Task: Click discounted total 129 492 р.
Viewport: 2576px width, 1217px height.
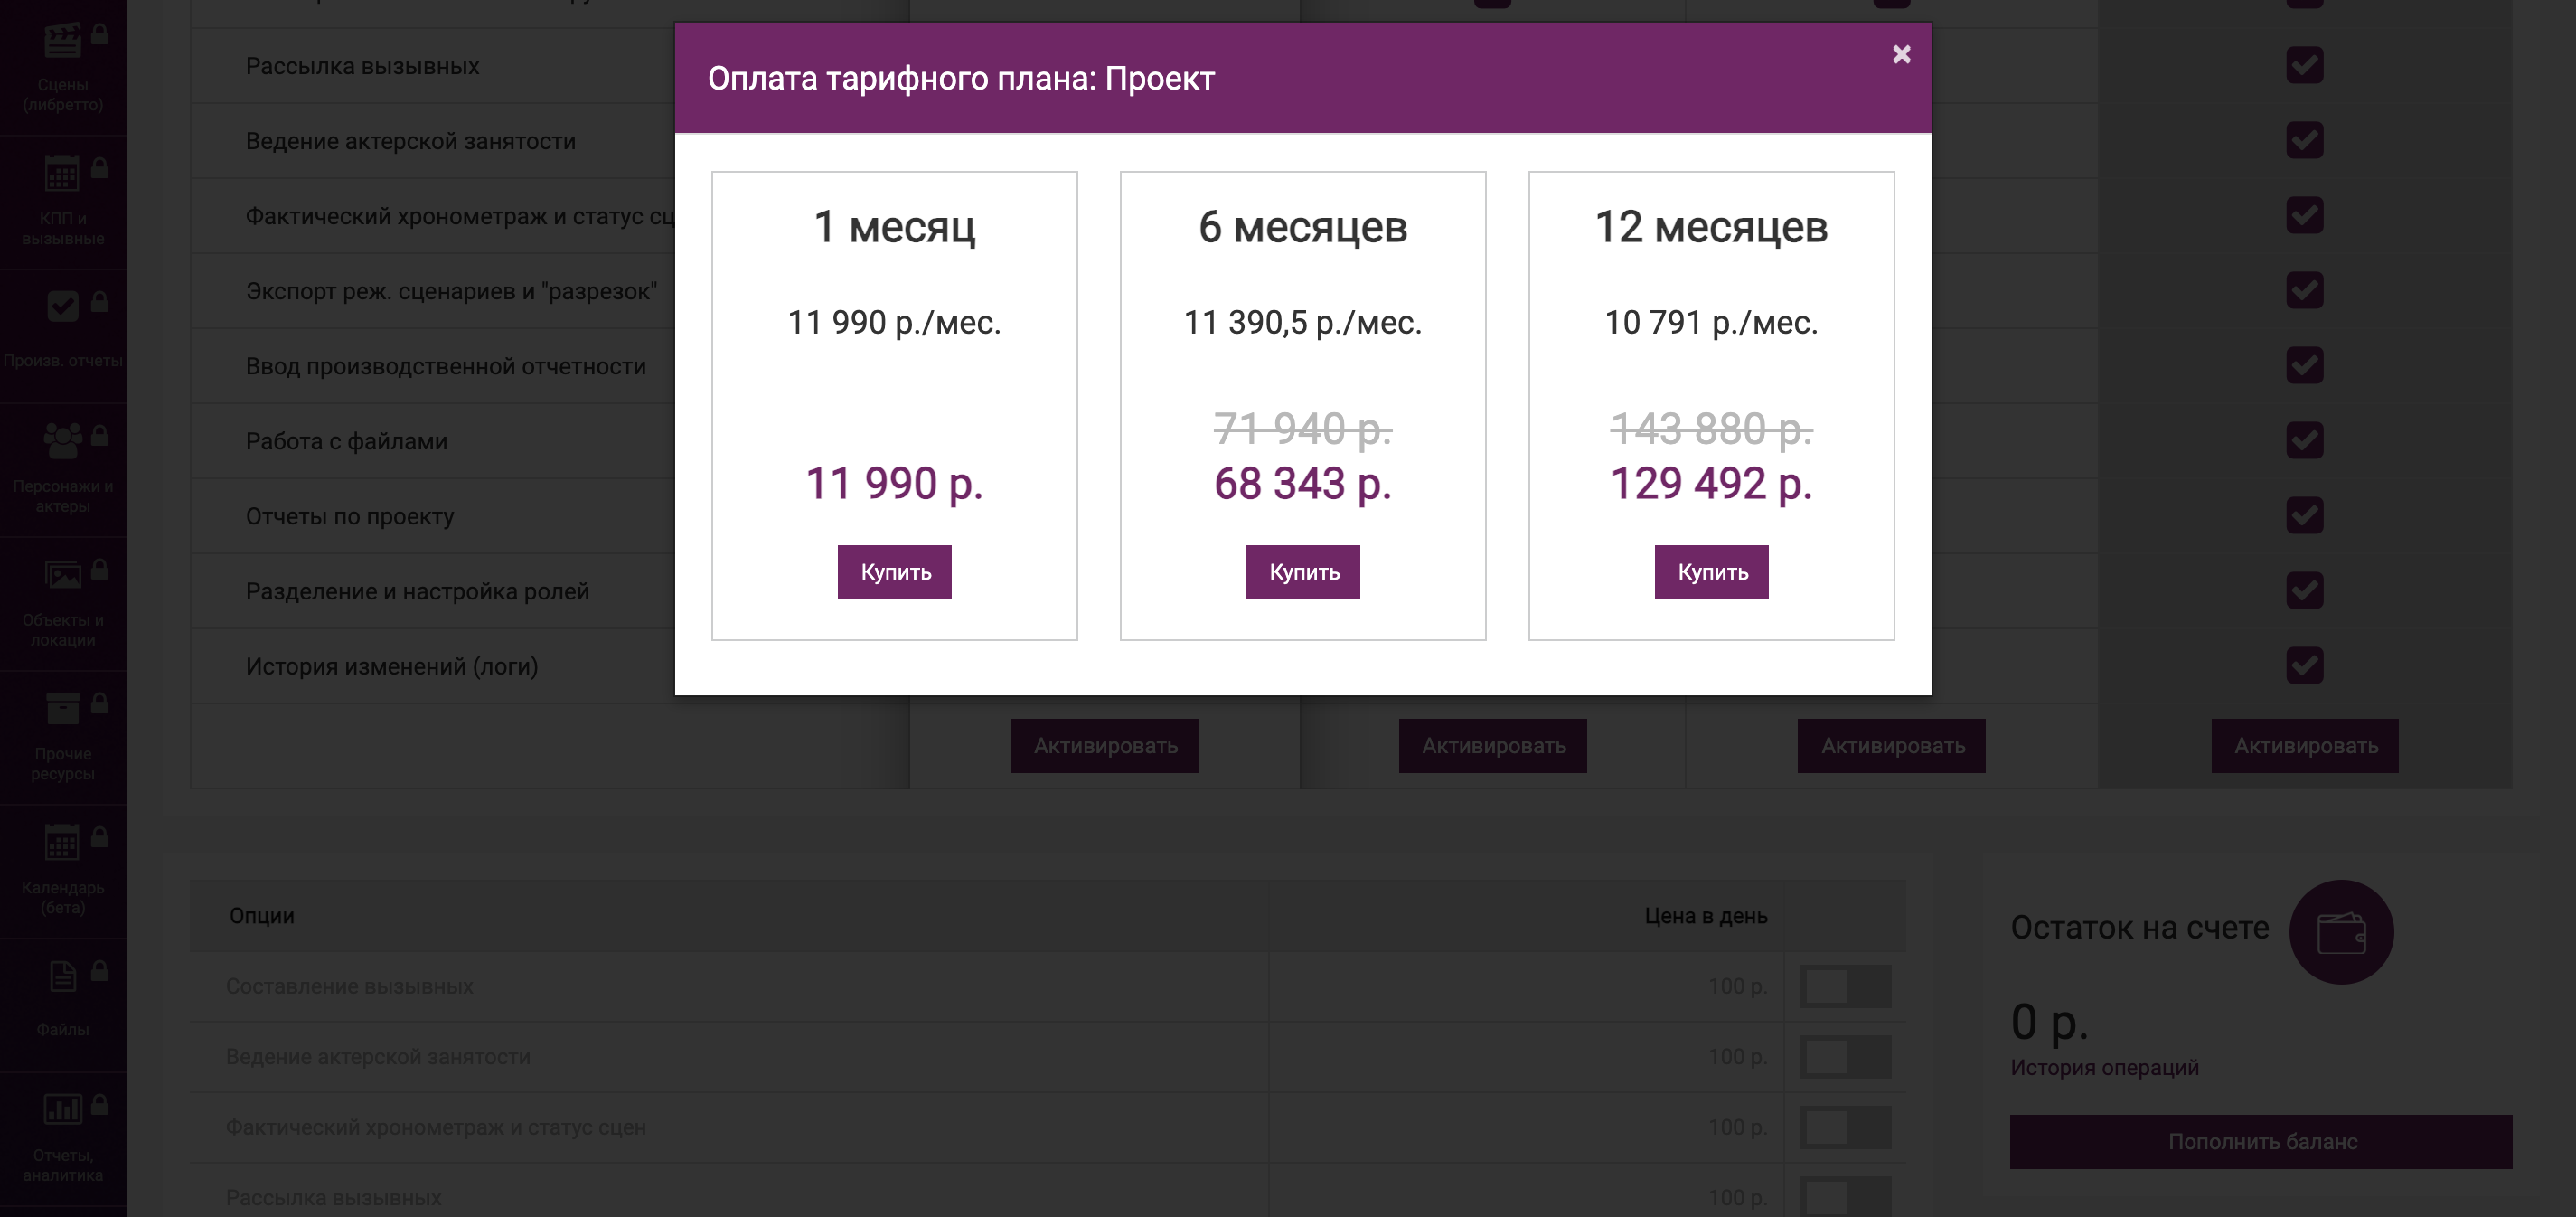Action: pos(1711,484)
